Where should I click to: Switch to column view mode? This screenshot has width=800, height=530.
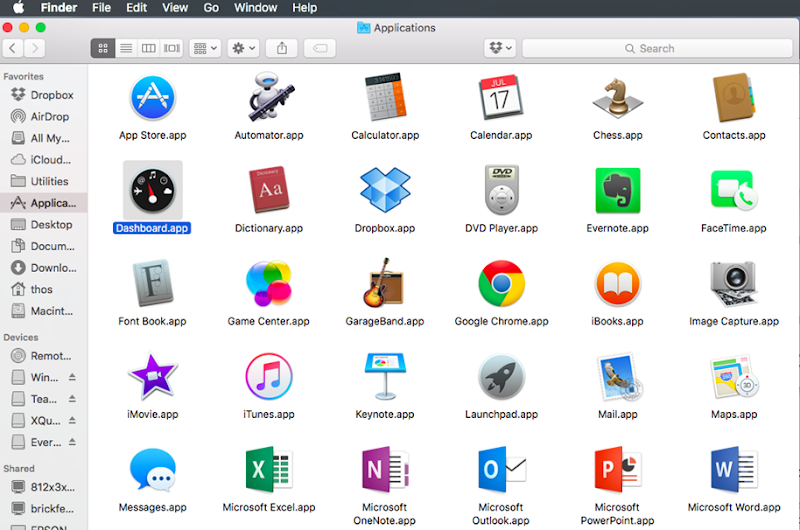point(148,48)
